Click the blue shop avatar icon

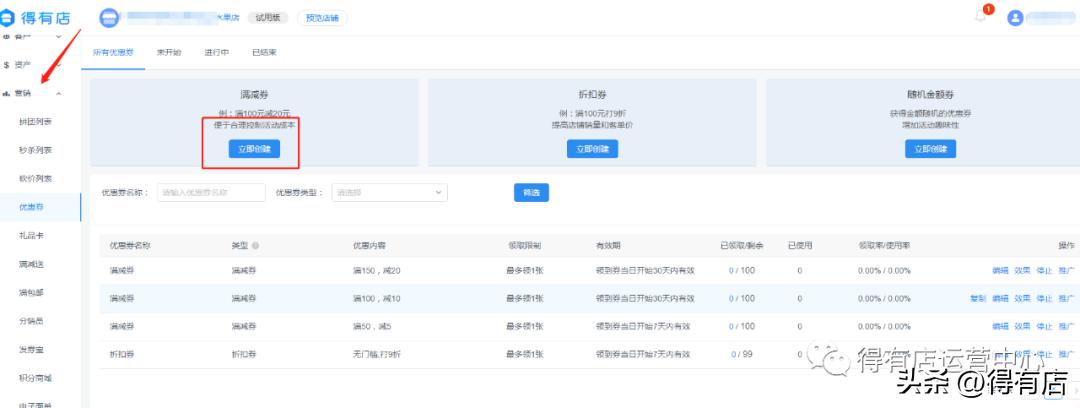pos(109,18)
